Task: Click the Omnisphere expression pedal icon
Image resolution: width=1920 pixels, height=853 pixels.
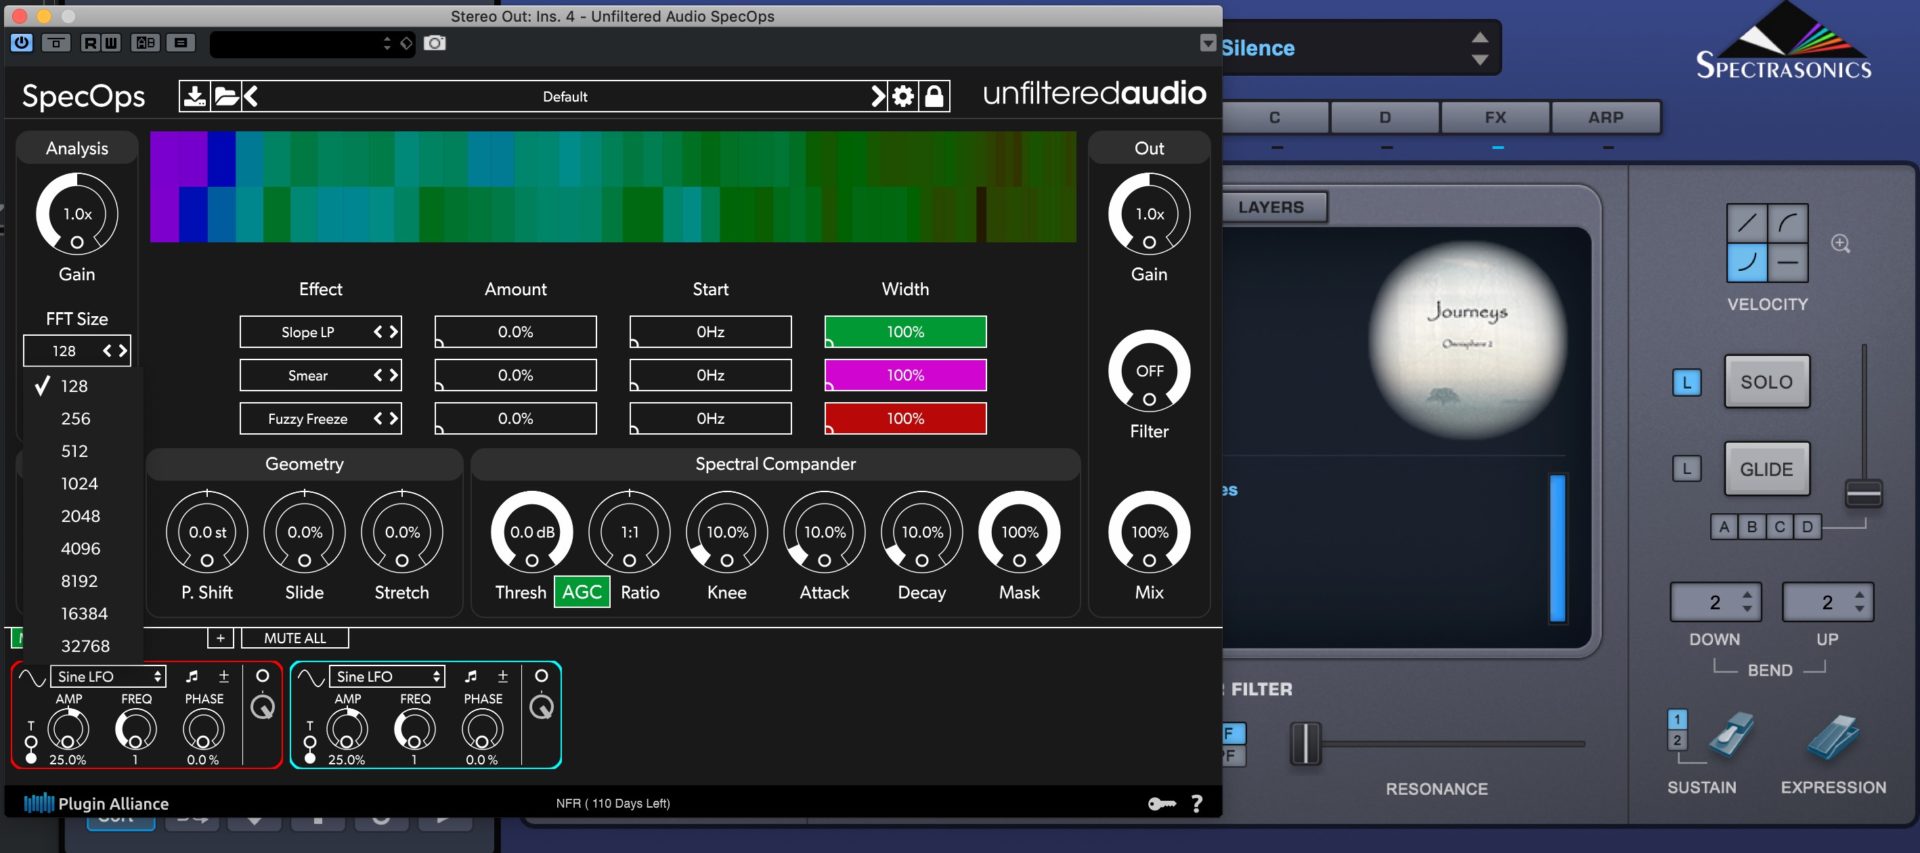Action: [1833, 738]
